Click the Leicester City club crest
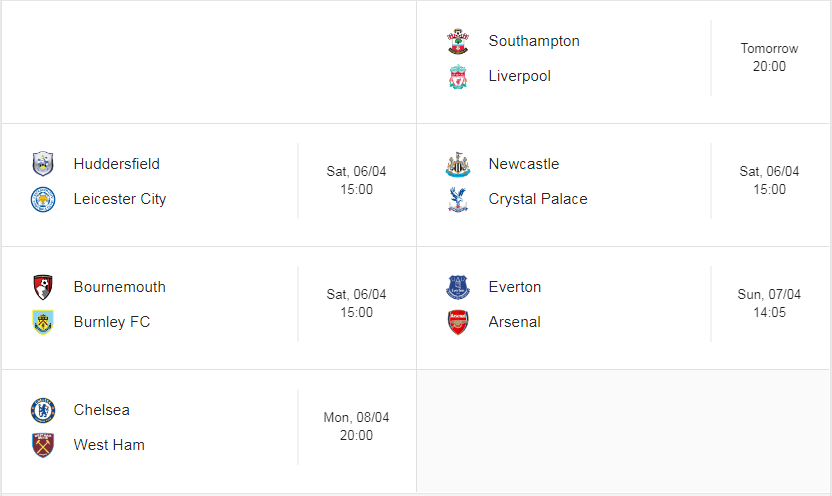Screen dimensions: 832x496 click(x=43, y=199)
